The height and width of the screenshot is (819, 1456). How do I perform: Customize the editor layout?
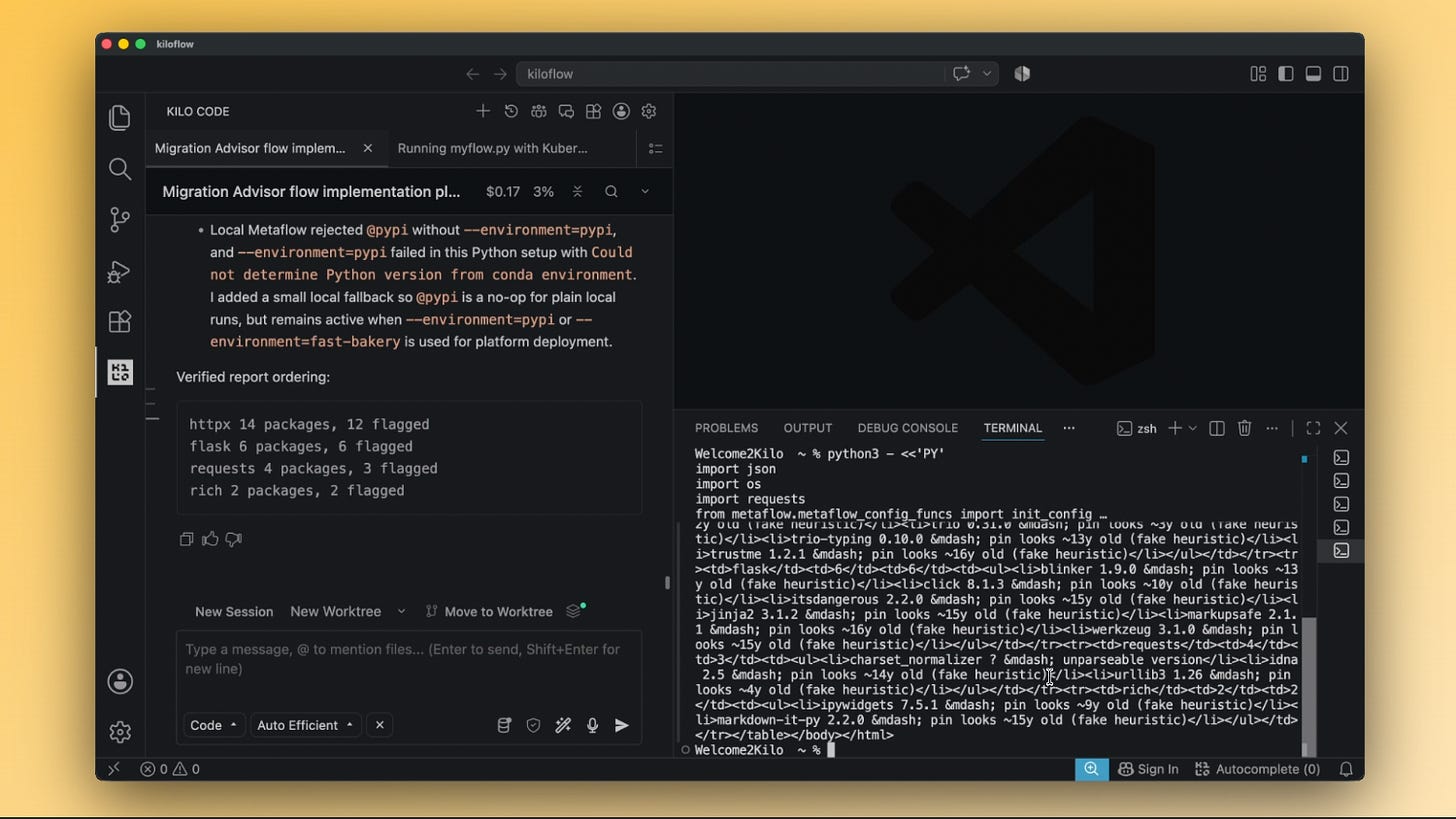coord(1258,73)
